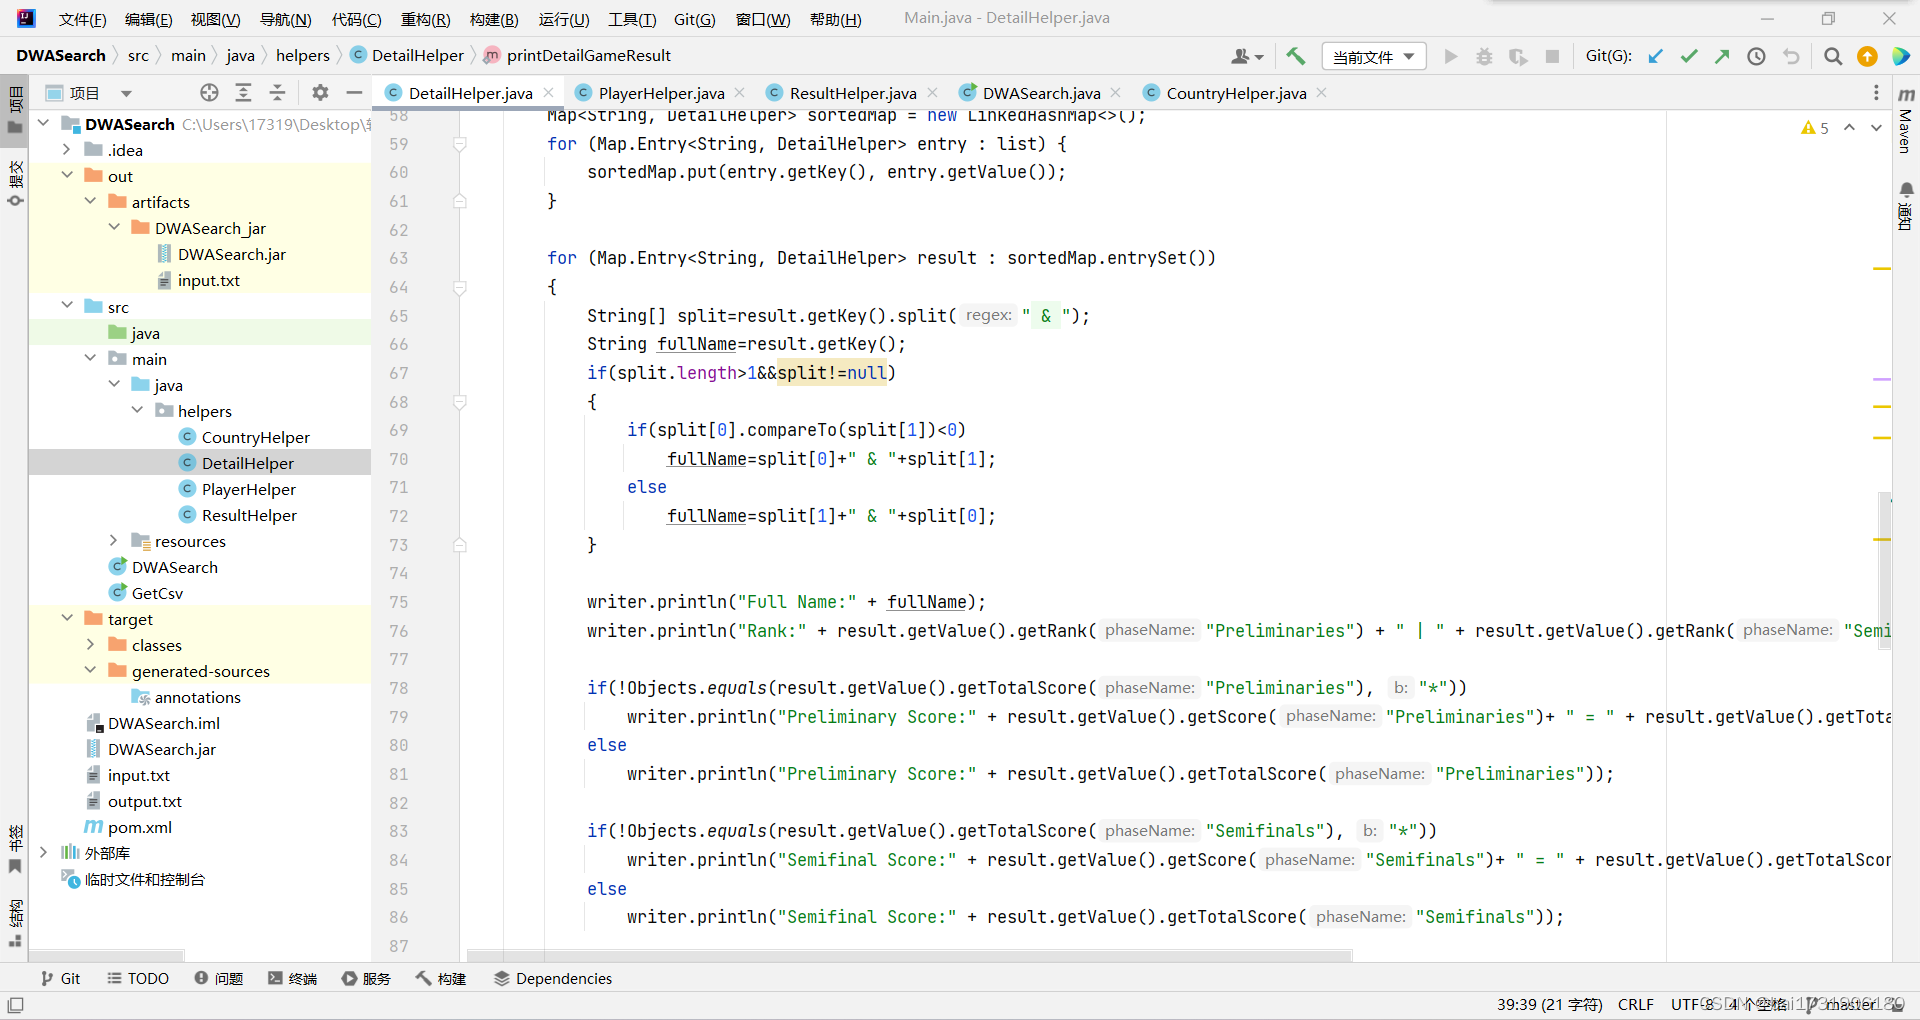Collapse the out folder
Viewport: 1920px width, 1020px height.
click(67, 175)
